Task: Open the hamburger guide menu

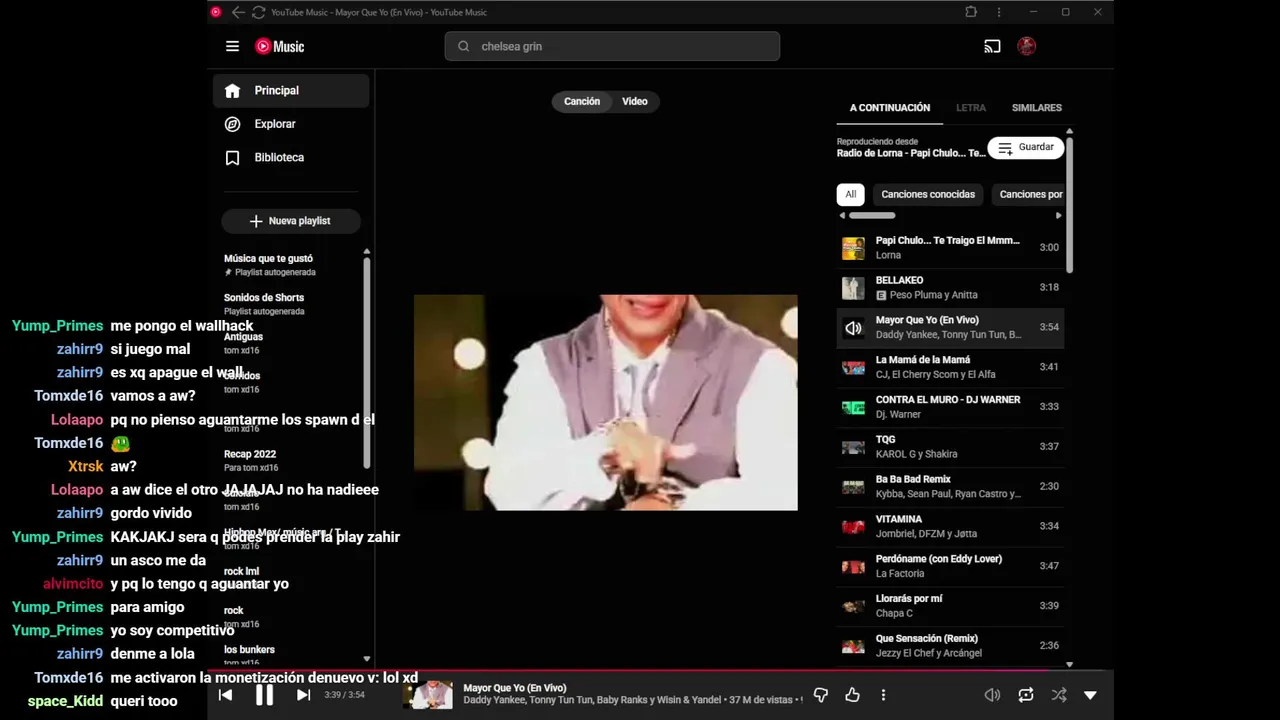Action: click(232, 46)
